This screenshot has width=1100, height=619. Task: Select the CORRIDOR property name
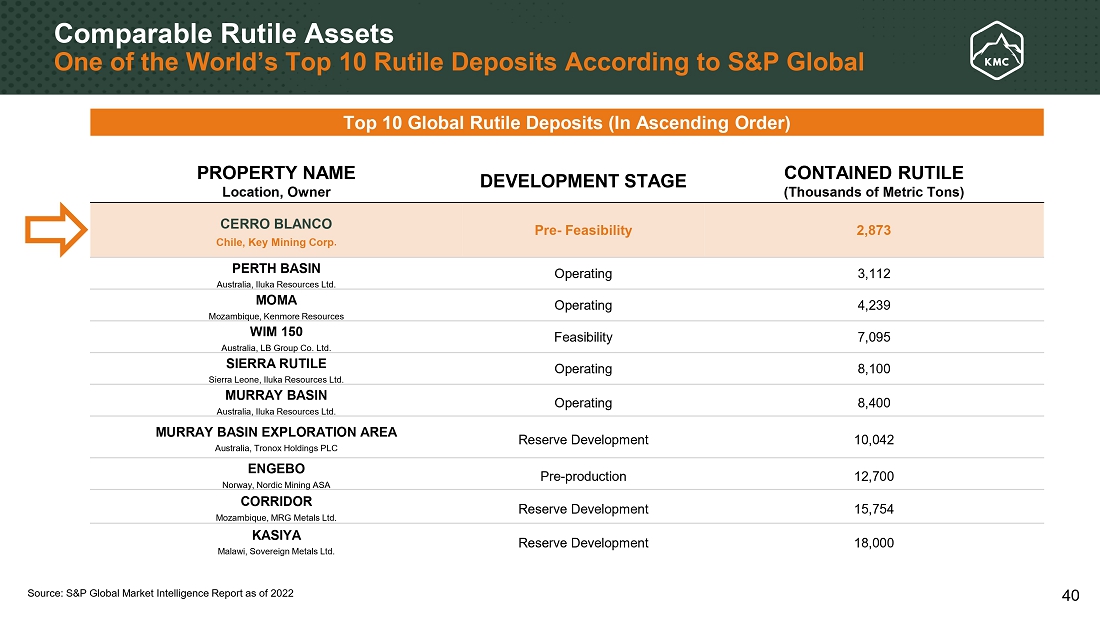point(276,501)
